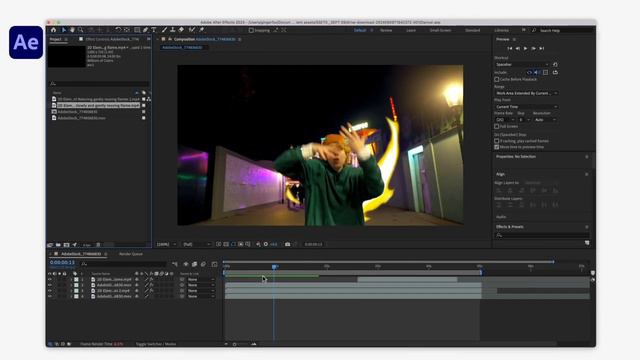Uncheck Move time to preview time
Viewport: 640px width, 360px height.
(x=497, y=147)
